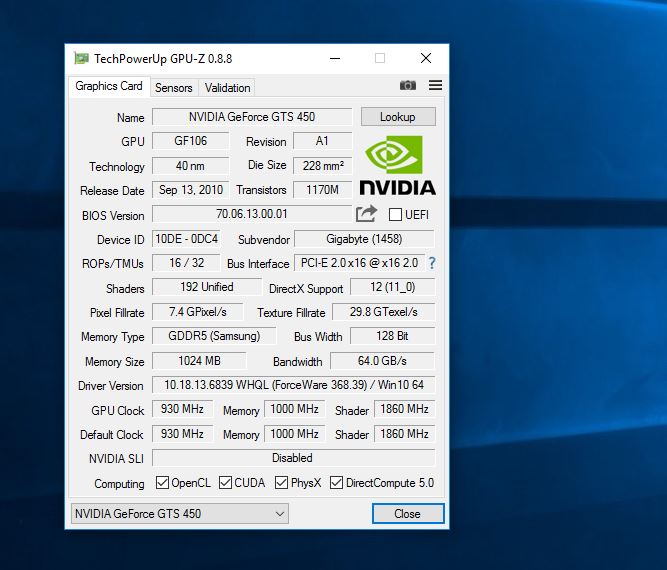The image size is (667, 570).
Task: Click the Close button
Action: [408, 513]
